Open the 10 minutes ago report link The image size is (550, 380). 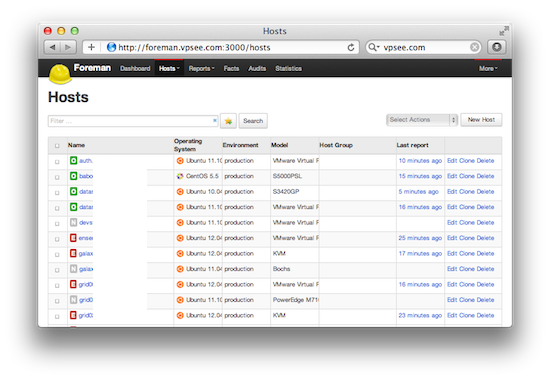(420, 161)
